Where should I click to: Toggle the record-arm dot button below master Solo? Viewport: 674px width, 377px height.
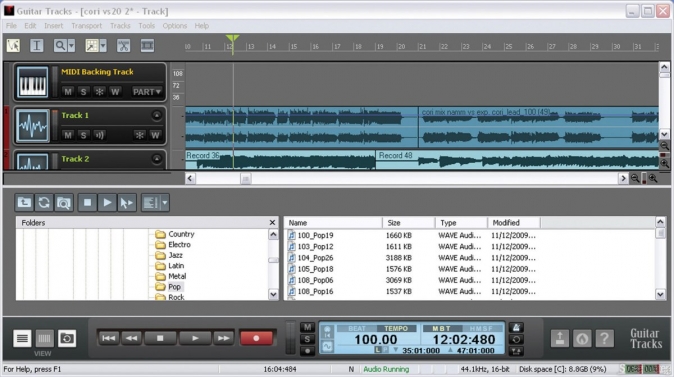[x=307, y=351]
